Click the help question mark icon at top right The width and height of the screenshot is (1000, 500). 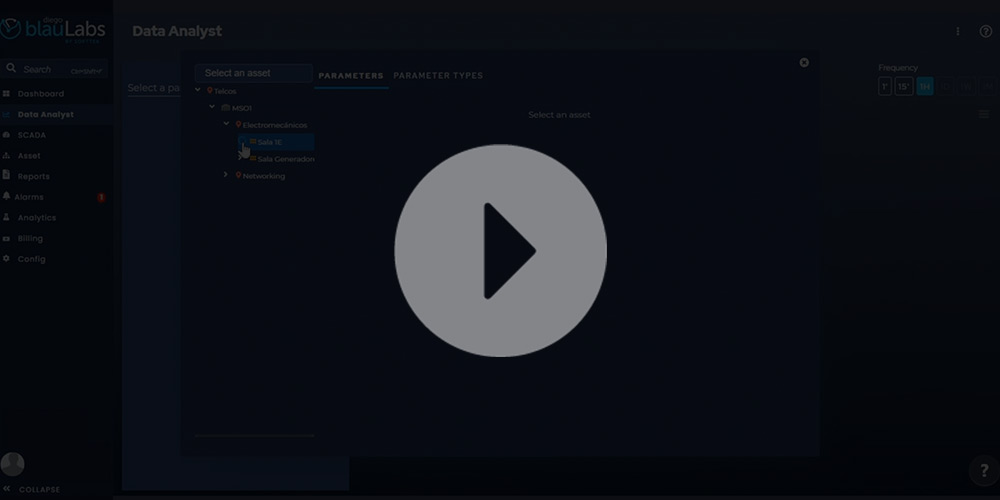tap(986, 32)
